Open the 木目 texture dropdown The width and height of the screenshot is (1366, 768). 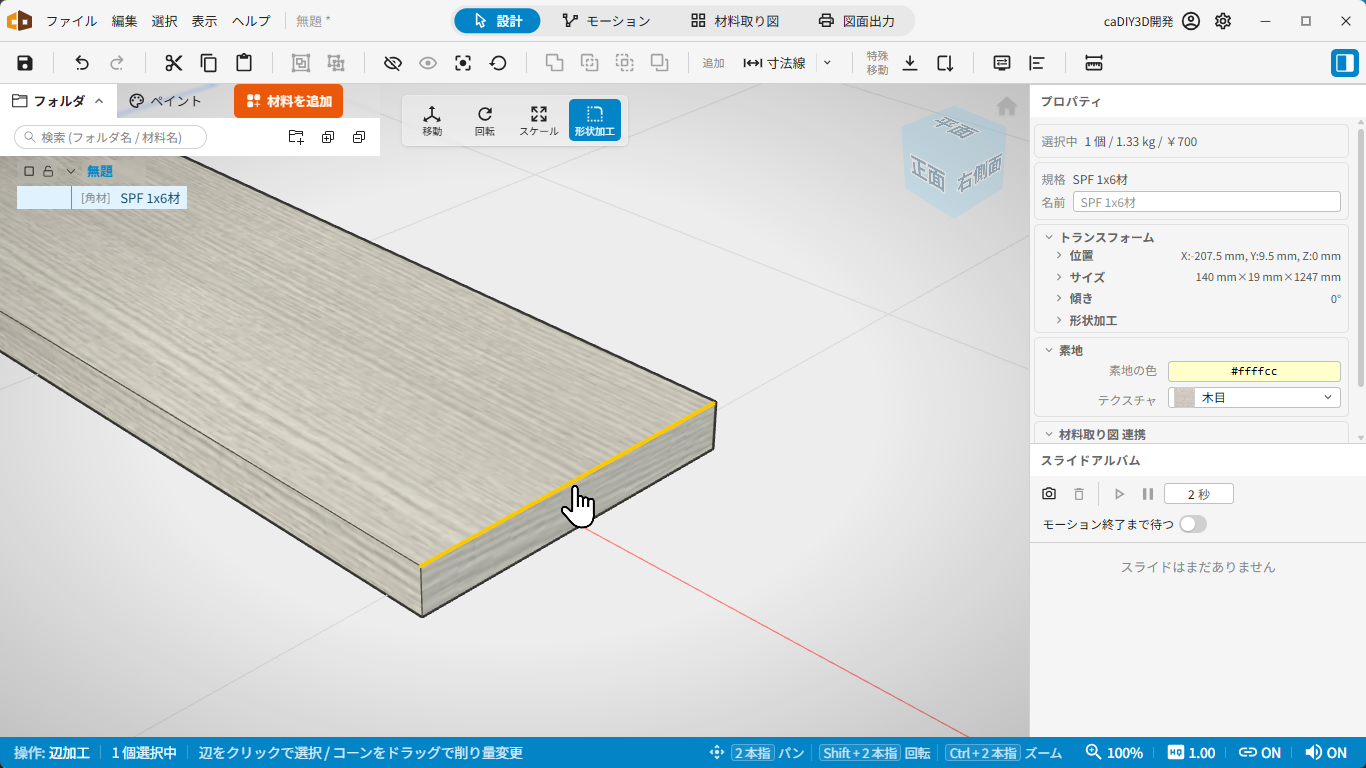pyautogui.click(x=1254, y=398)
